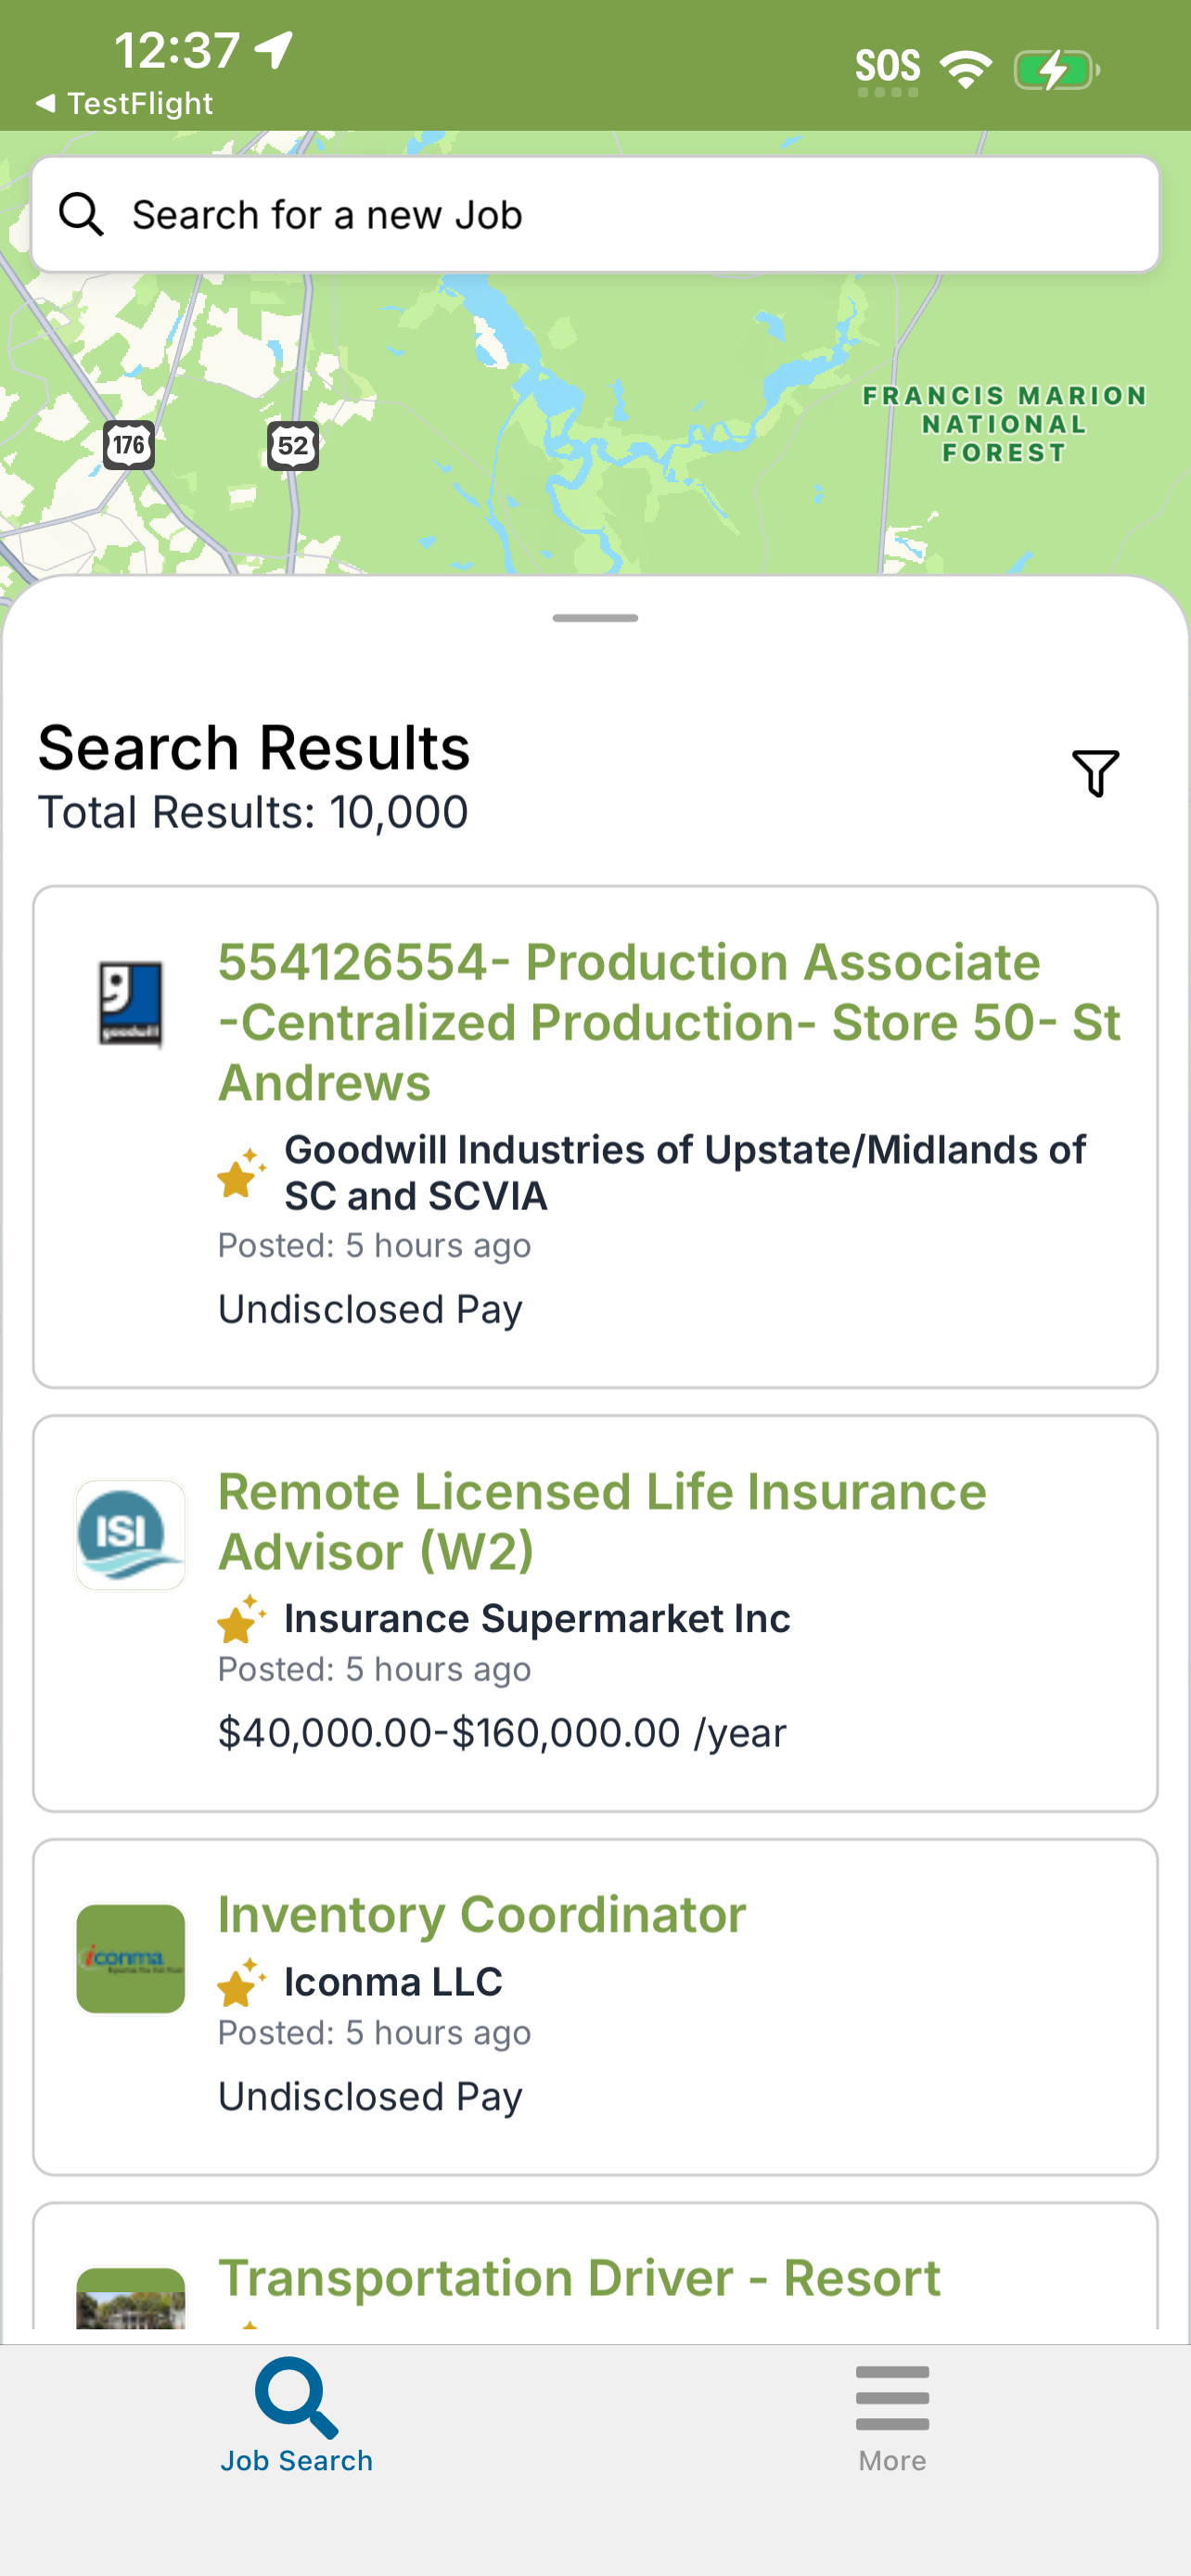Focus the Search for a new Job field

point(596,214)
